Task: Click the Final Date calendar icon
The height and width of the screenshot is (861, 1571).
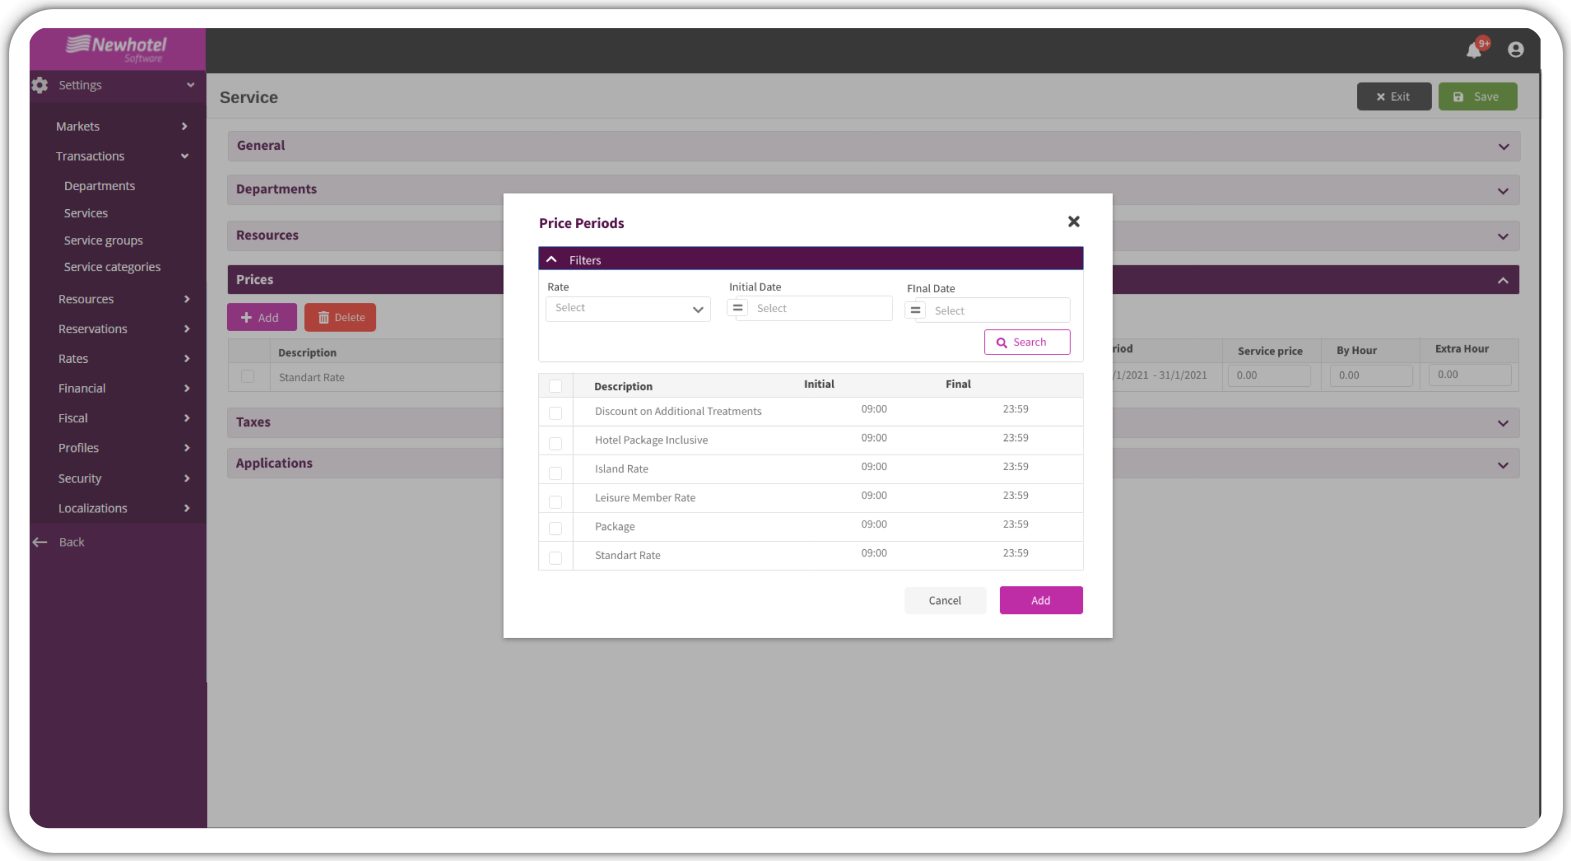Action: click(915, 310)
